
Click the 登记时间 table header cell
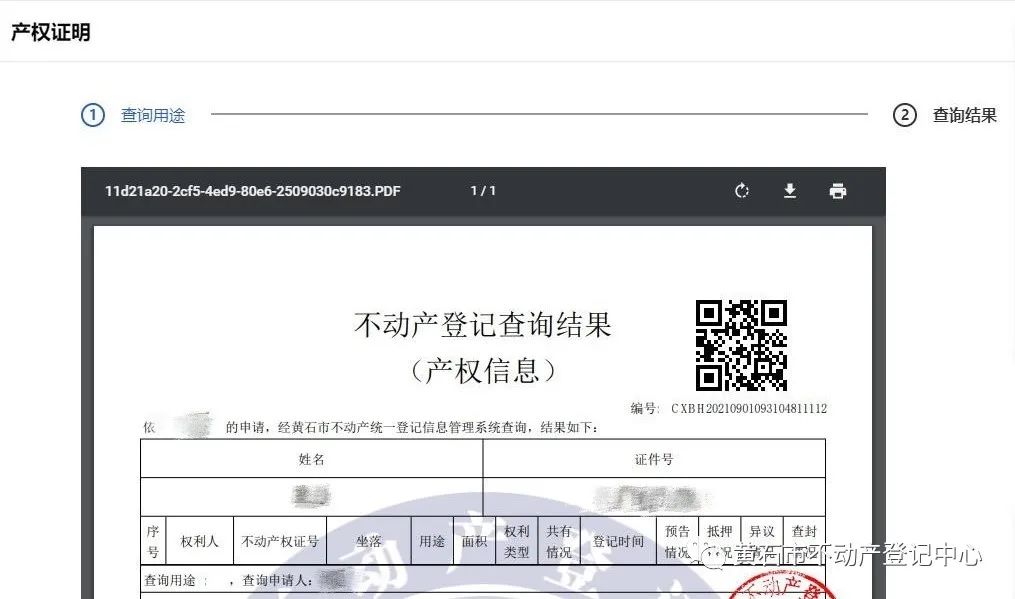618,541
